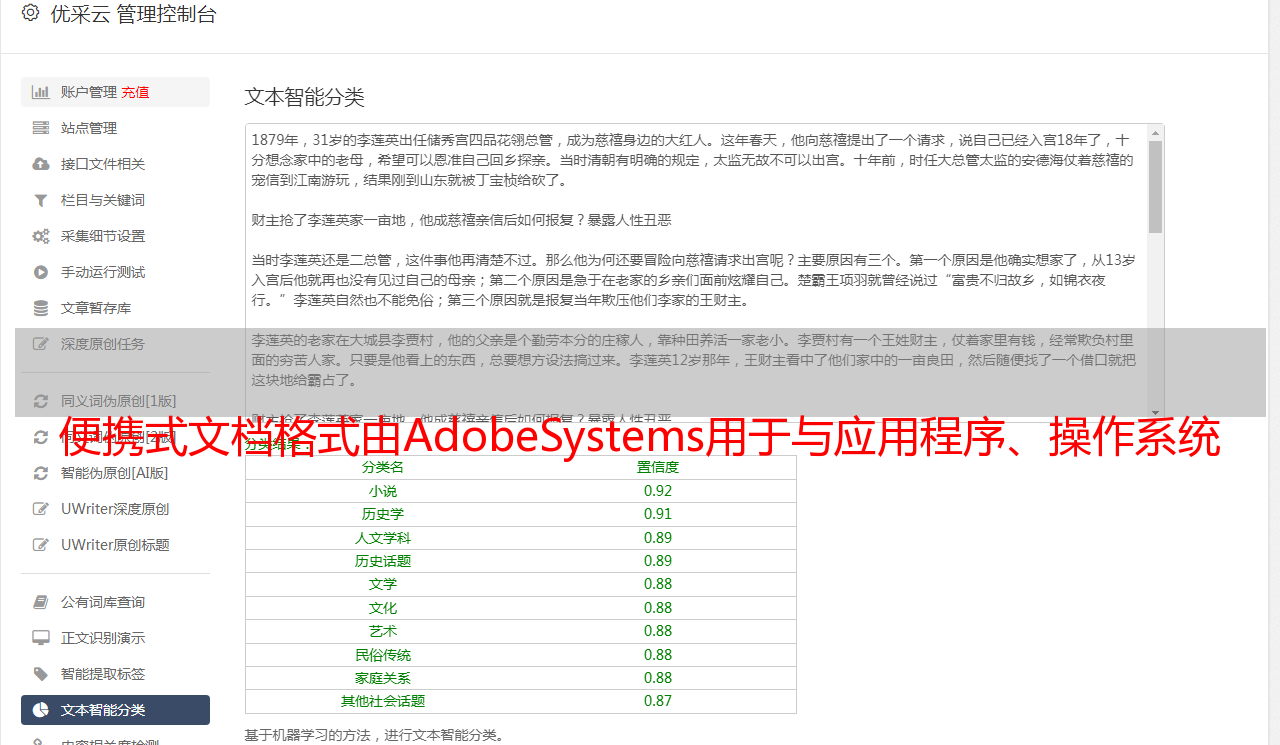Click the gears icon for 采集细节设置
This screenshot has height=745, width=1280.
(x=40, y=236)
